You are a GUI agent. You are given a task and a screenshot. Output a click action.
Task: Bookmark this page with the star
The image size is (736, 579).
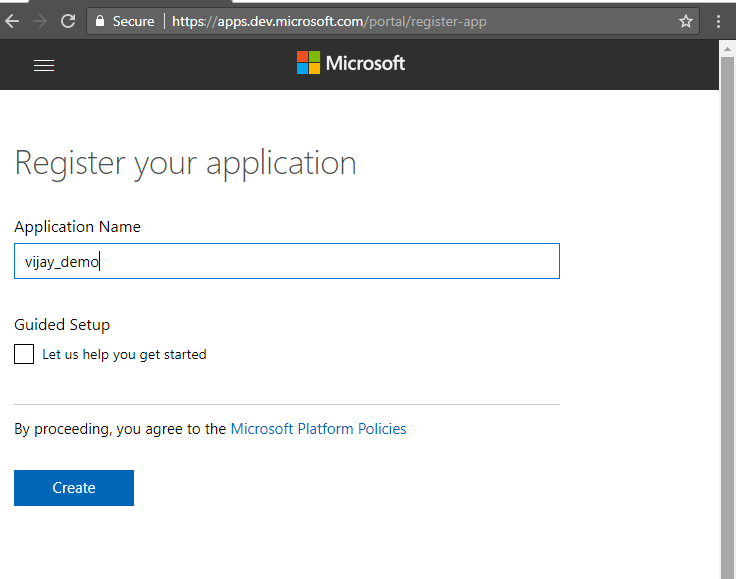pos(686,21)
